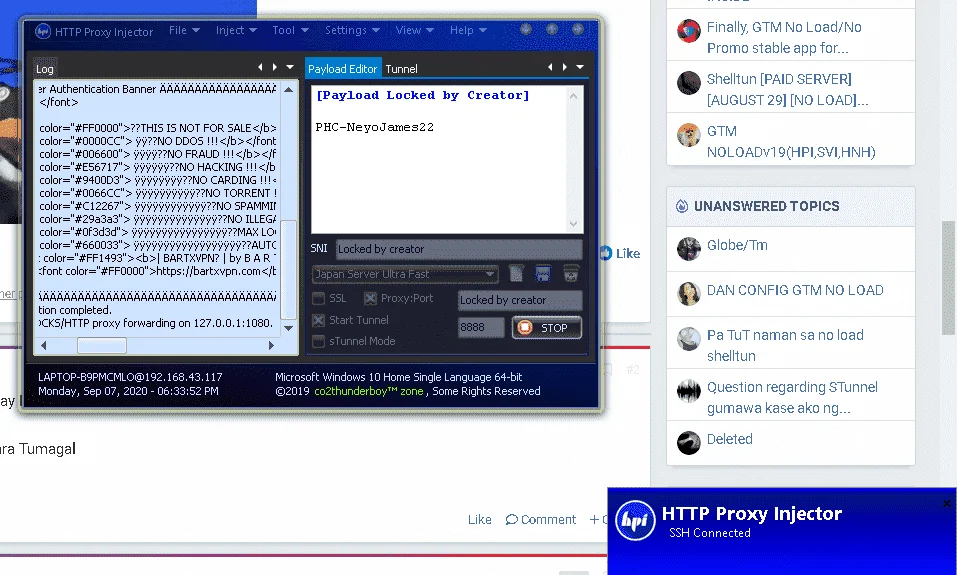Image resolution: width=957 pixels, height=575 pixels.
Task: Toggle the Proxy:Port checkbox
Action: 370,298
